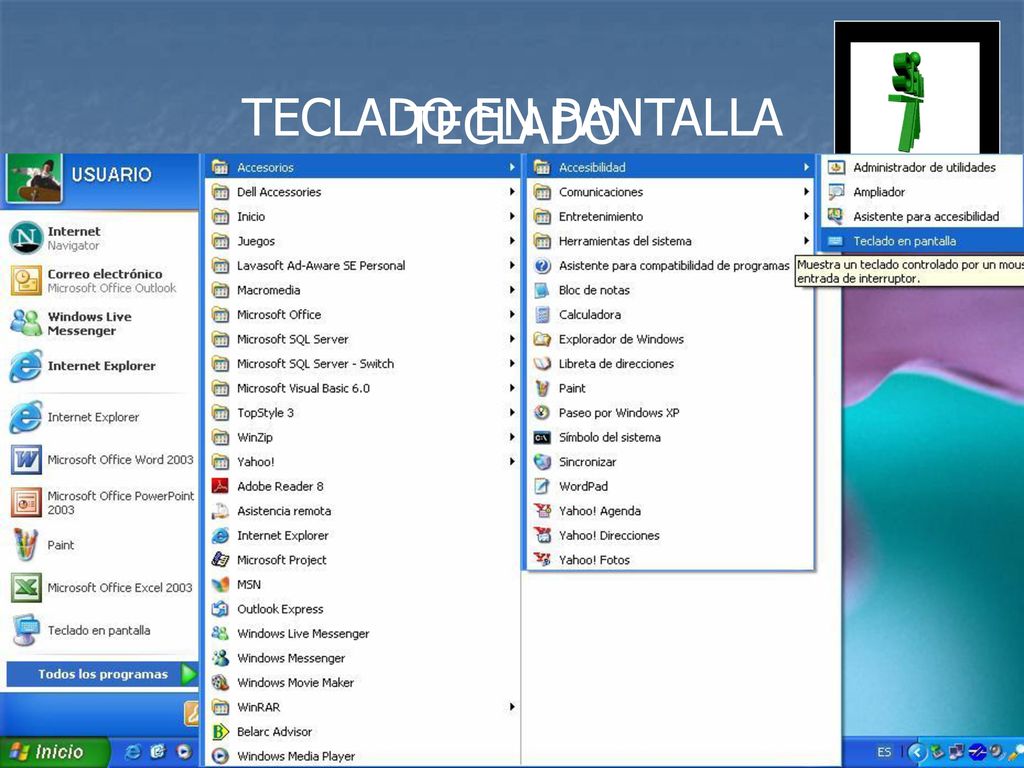Click Teclado en pantalla icon in recent list
This screenshot has width=1024, height=768.
26,630
